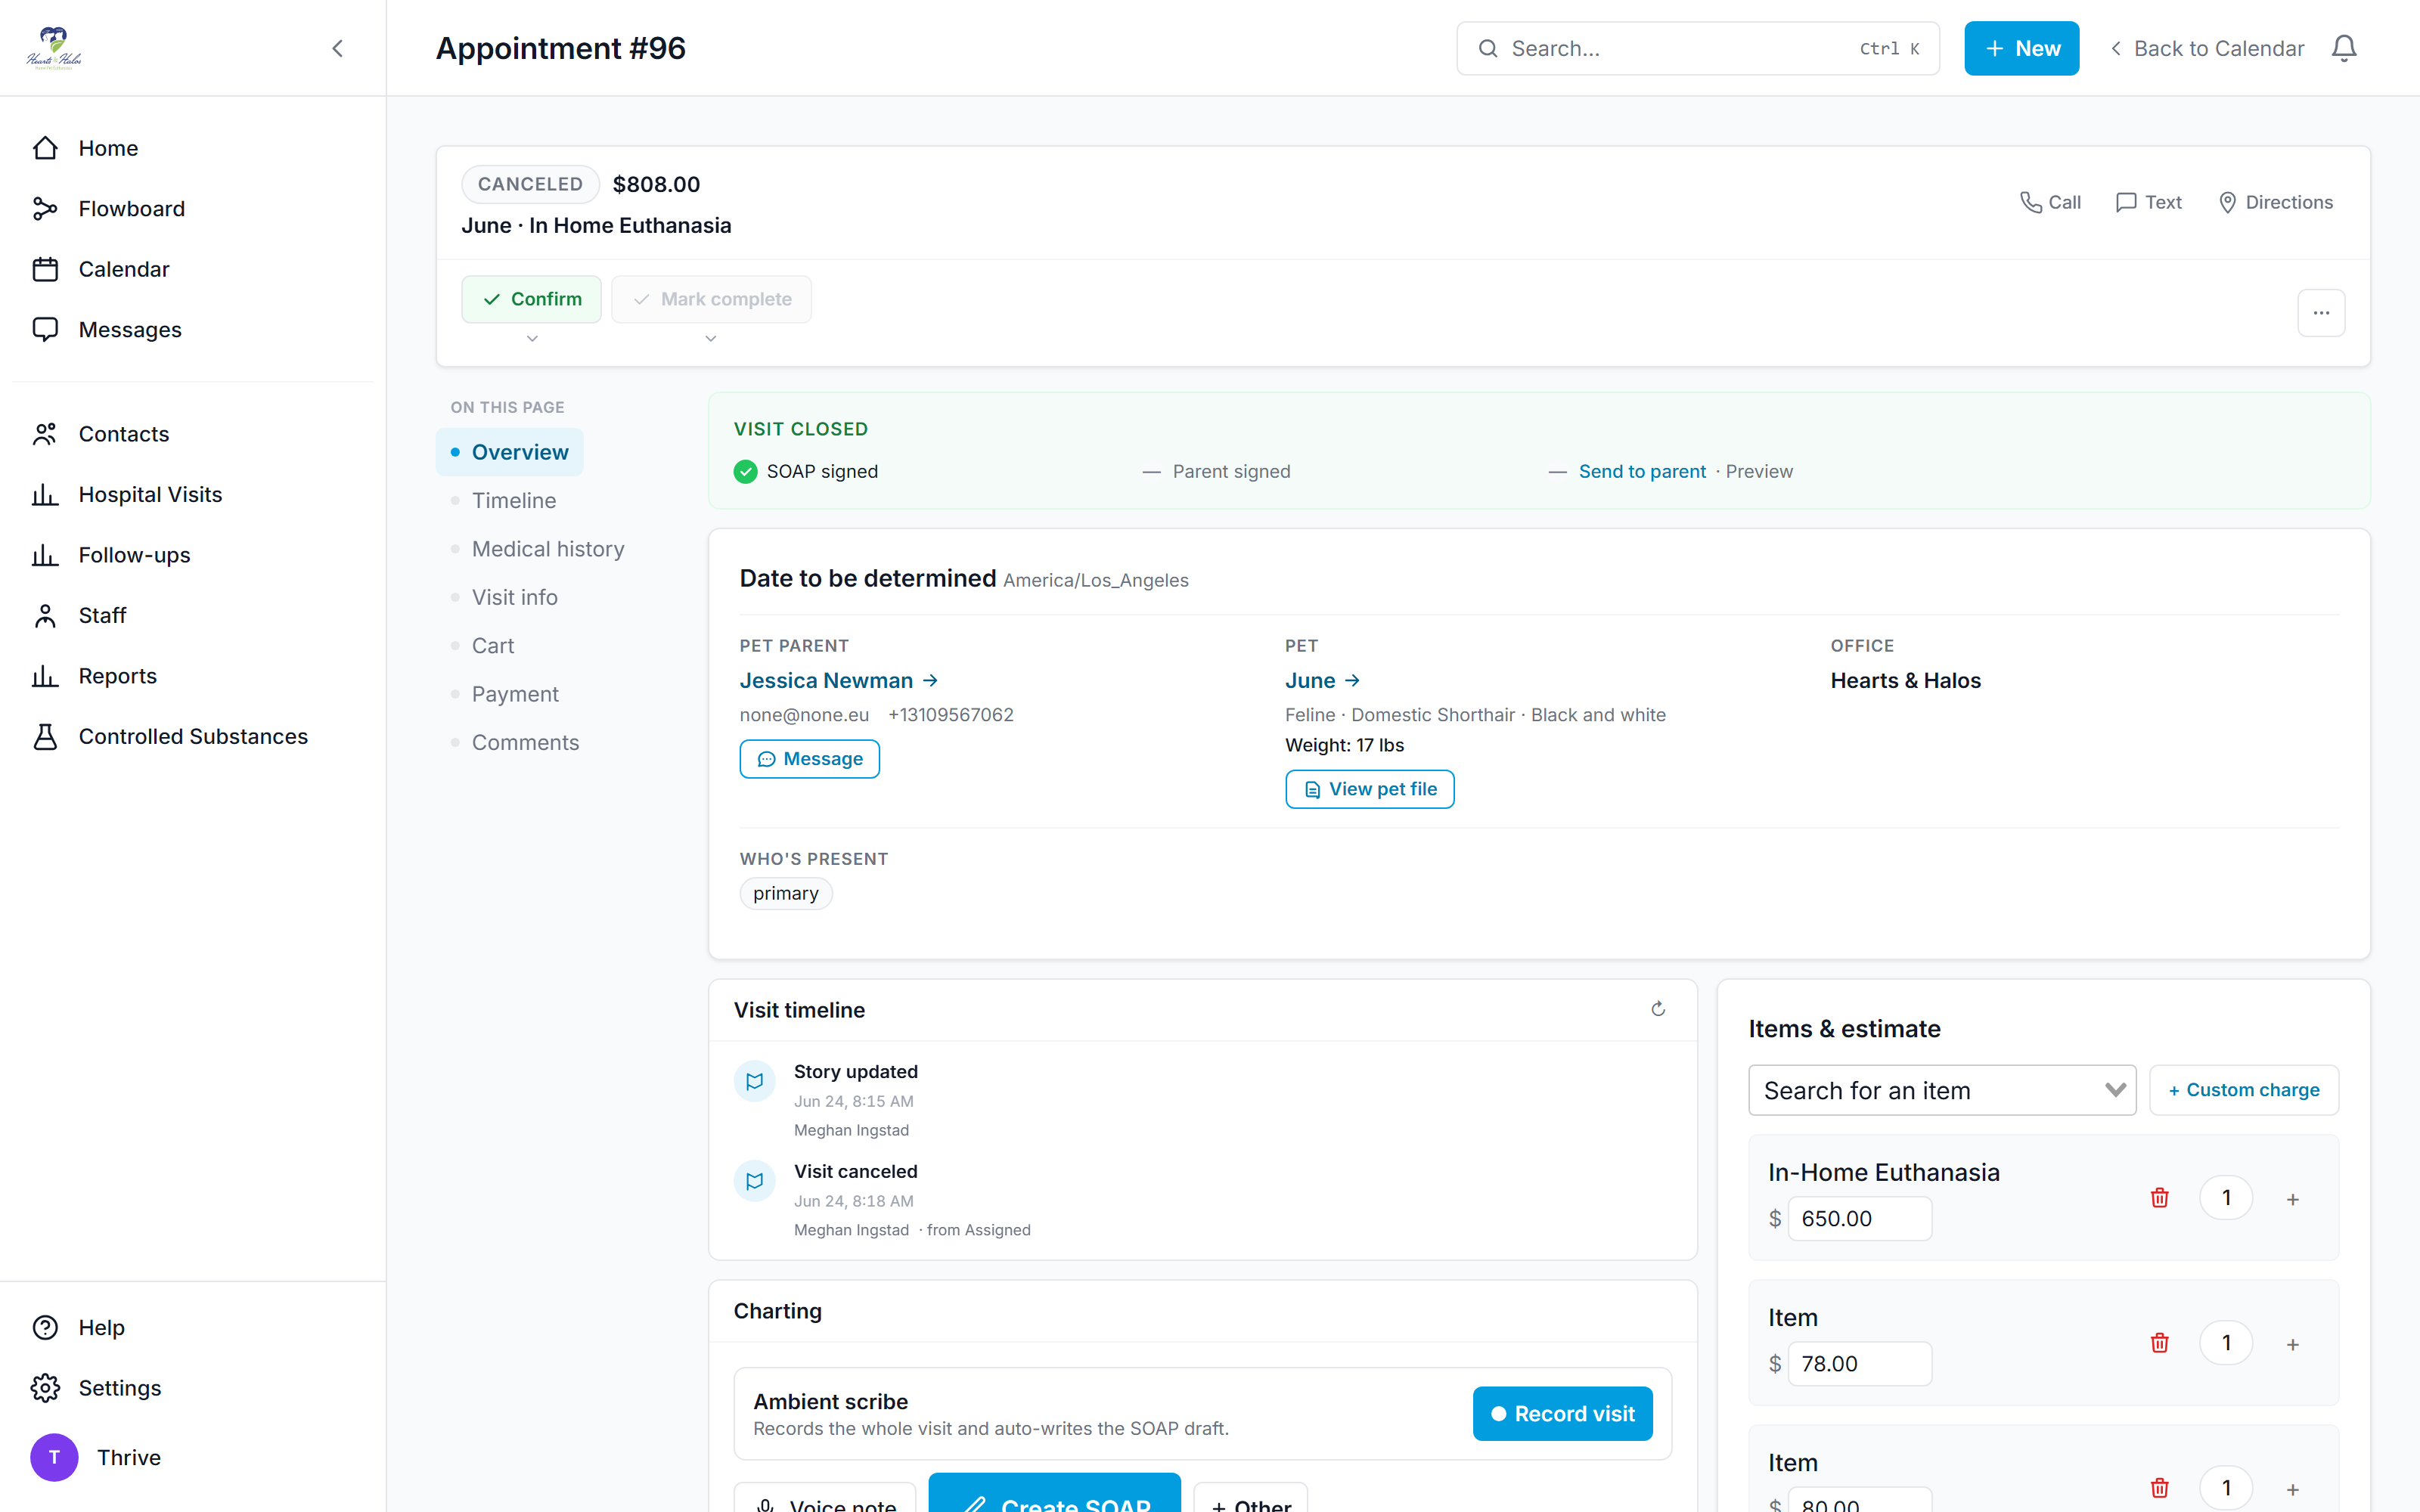The height and width of the screenshot is (1512, 2420).
Task: Delete the In-Home Euthanasia item
Action: click(x=2159, y=1198)
